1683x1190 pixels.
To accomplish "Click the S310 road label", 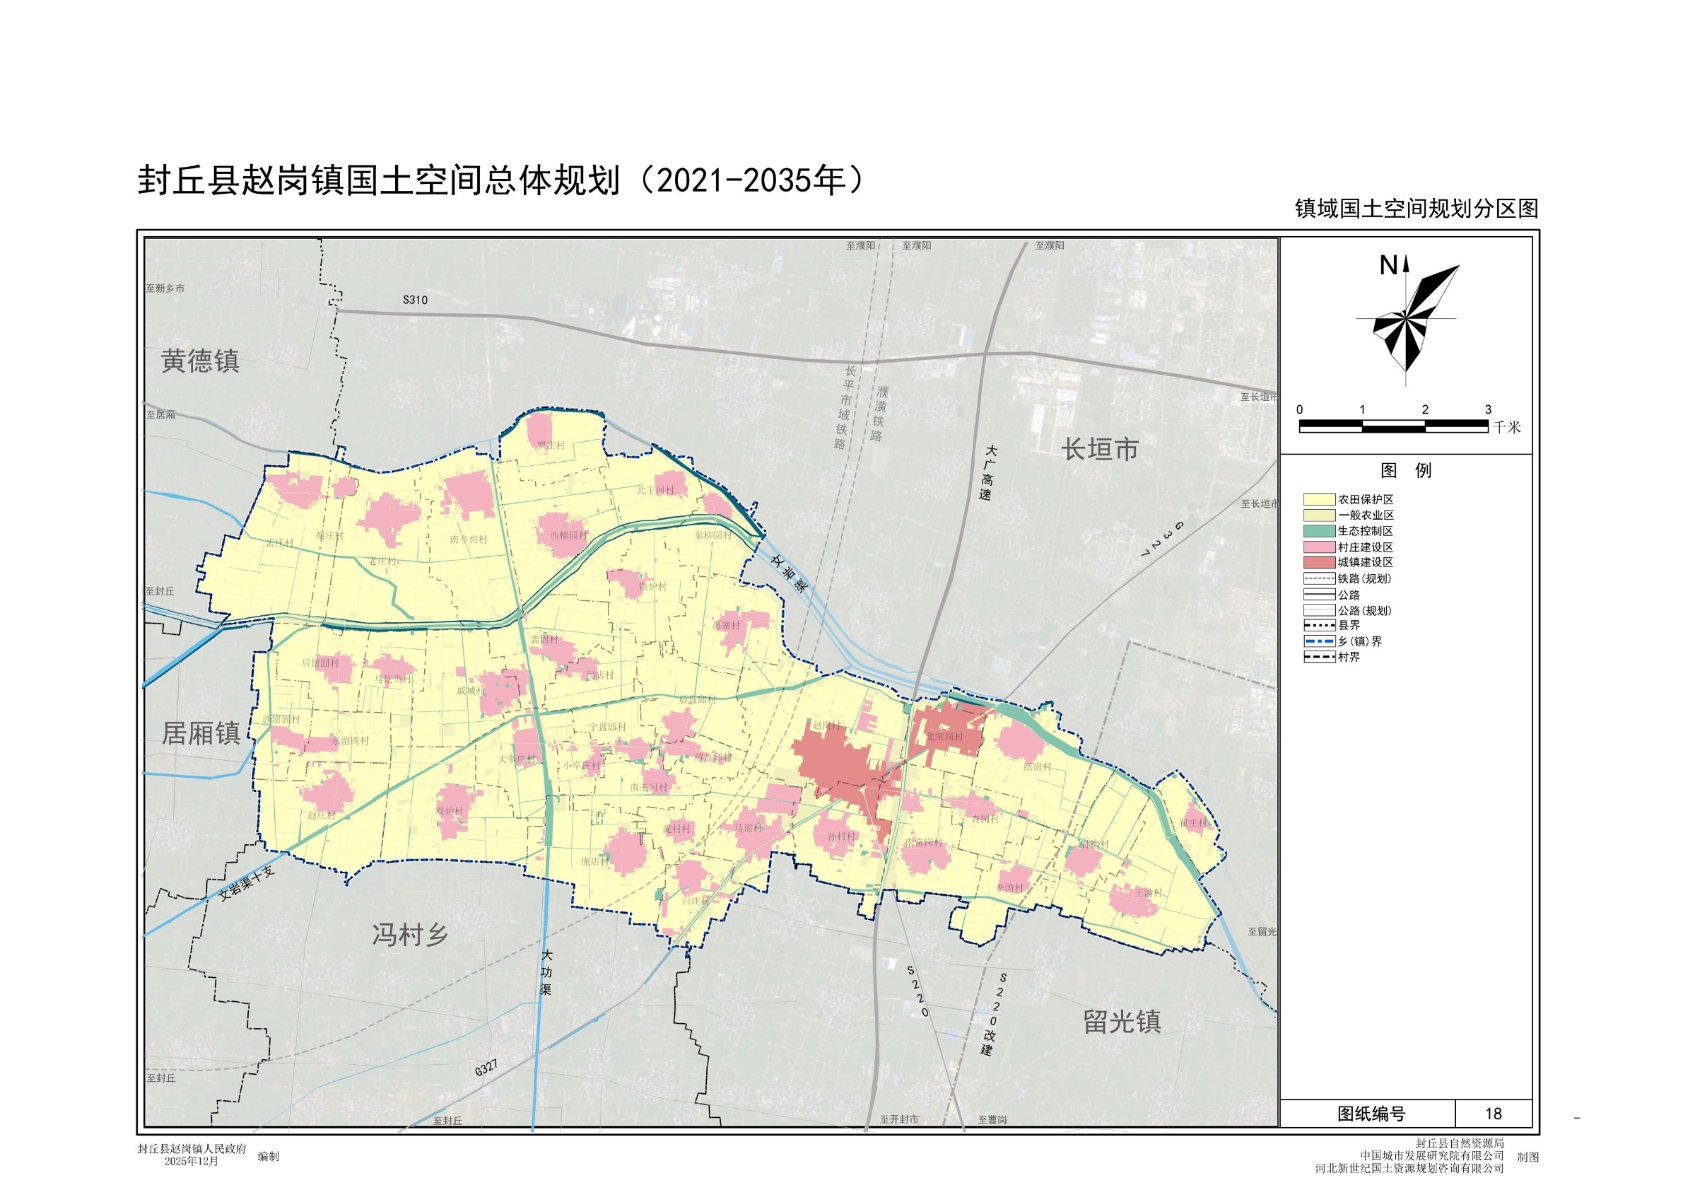I will coord(415,300).
